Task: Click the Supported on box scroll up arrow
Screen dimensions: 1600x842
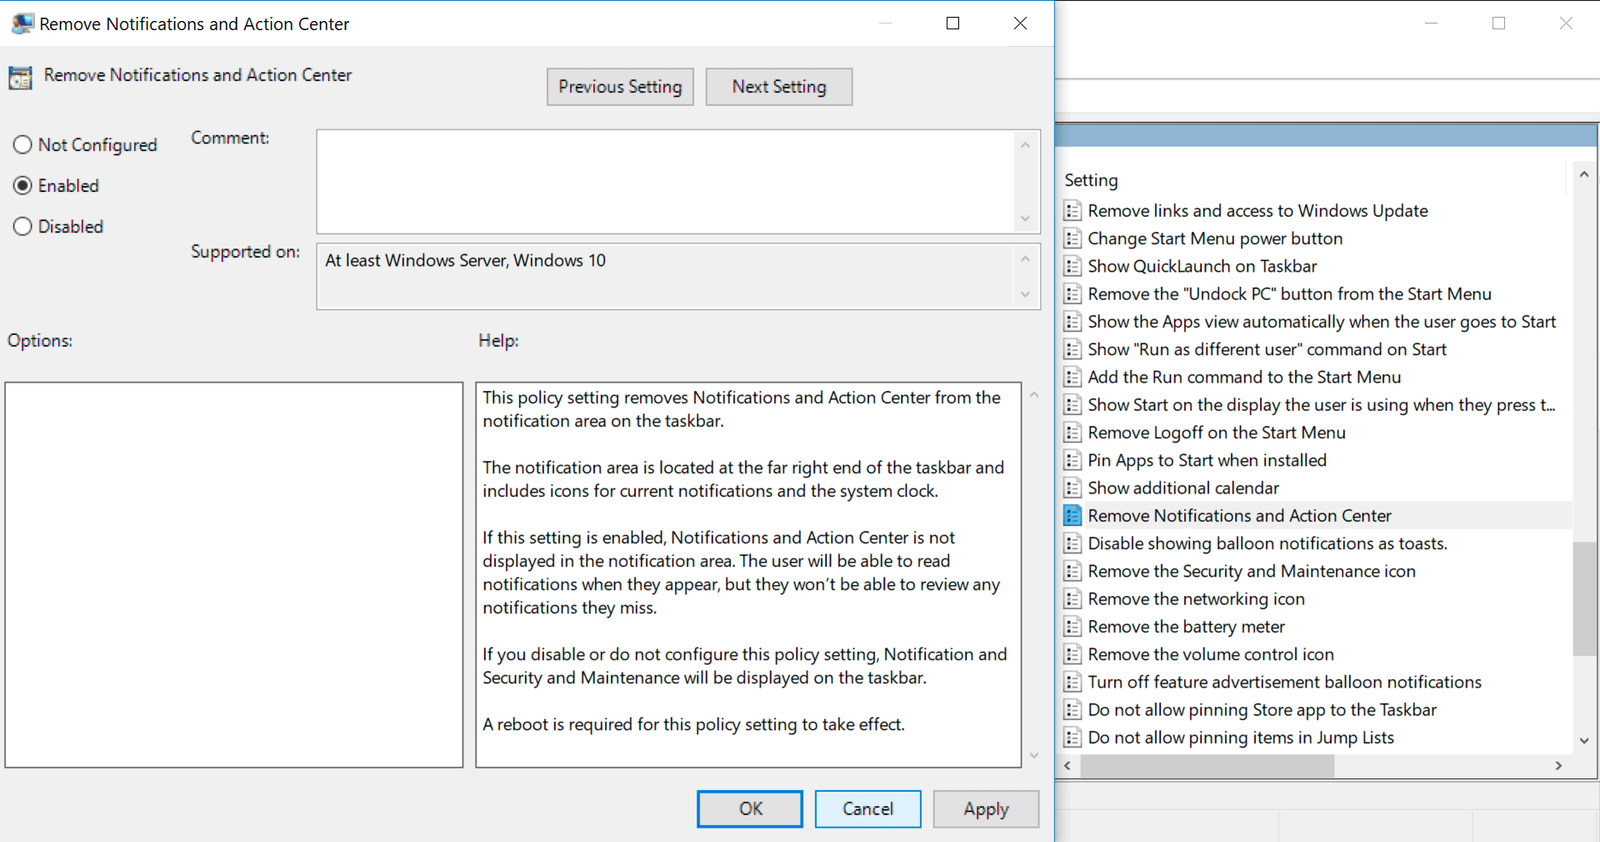Action: pos(1025,259)
